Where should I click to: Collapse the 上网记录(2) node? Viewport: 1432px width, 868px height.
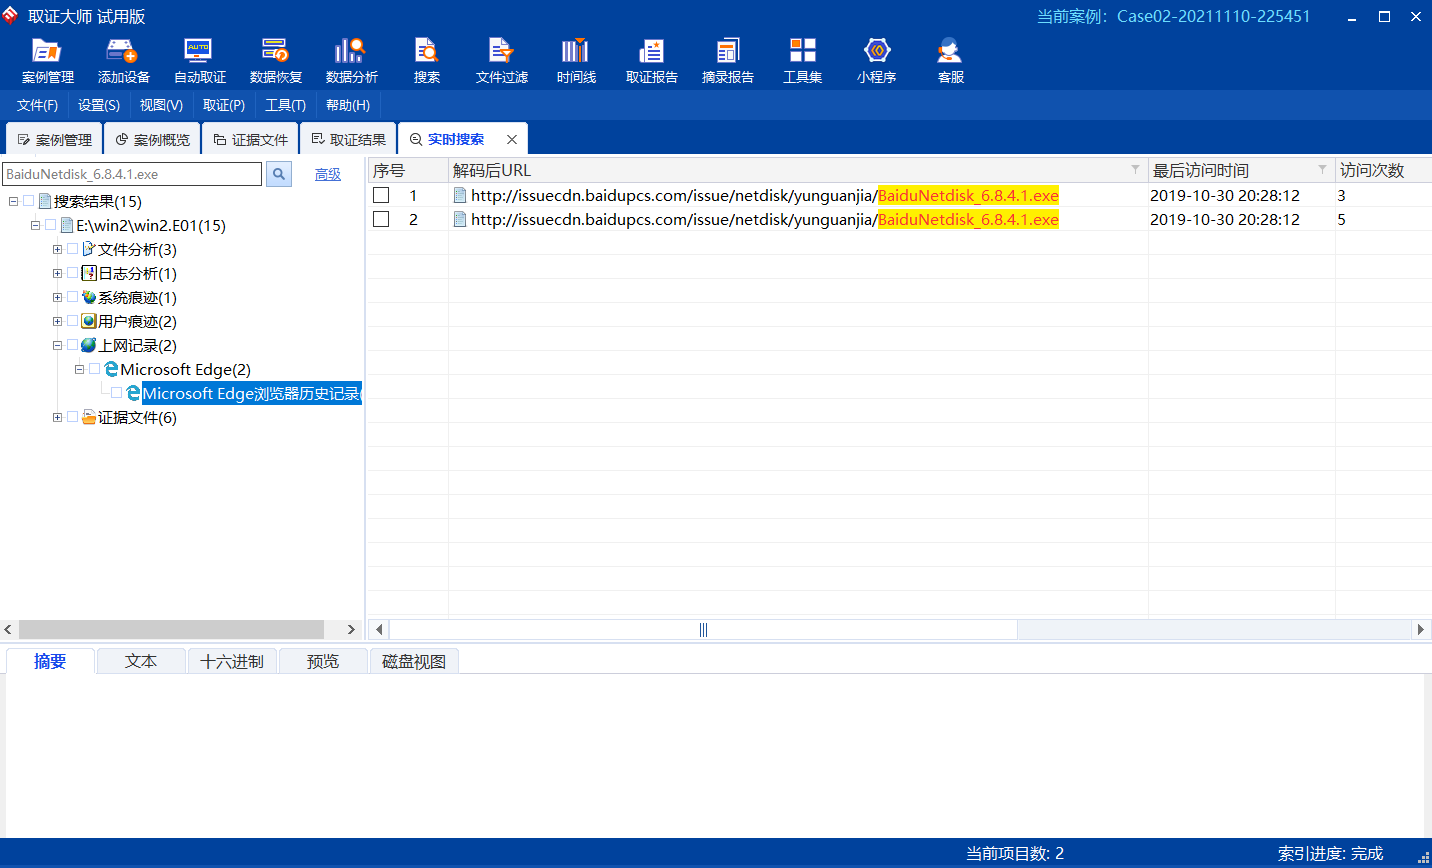(57, 345)
